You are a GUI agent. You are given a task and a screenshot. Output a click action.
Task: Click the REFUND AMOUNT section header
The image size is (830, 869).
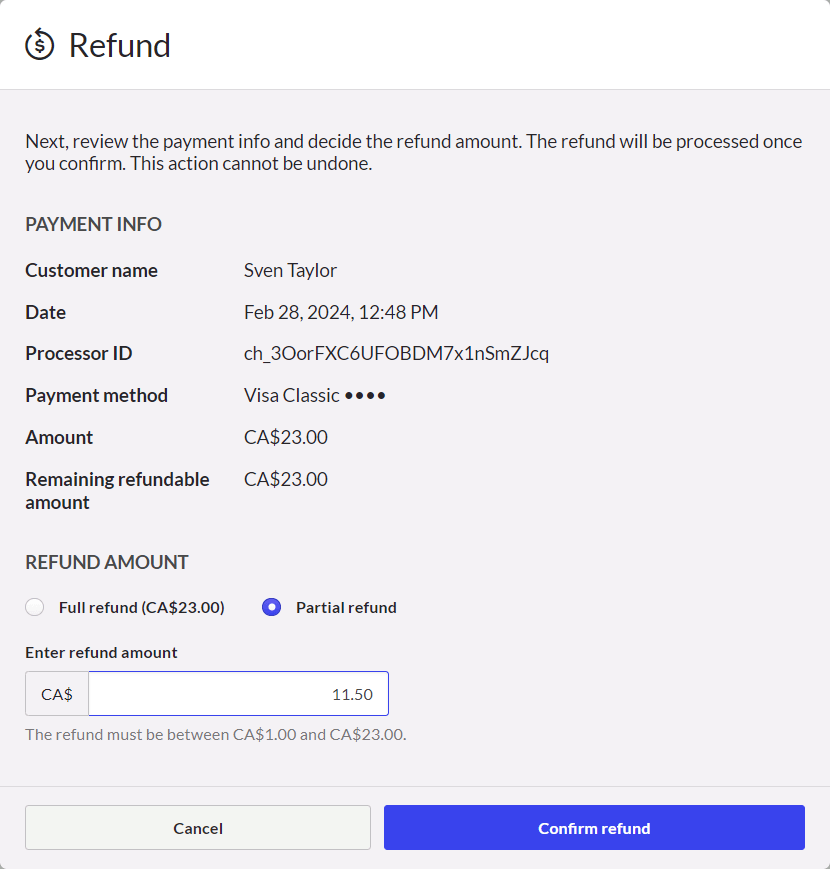click(107, 562)
